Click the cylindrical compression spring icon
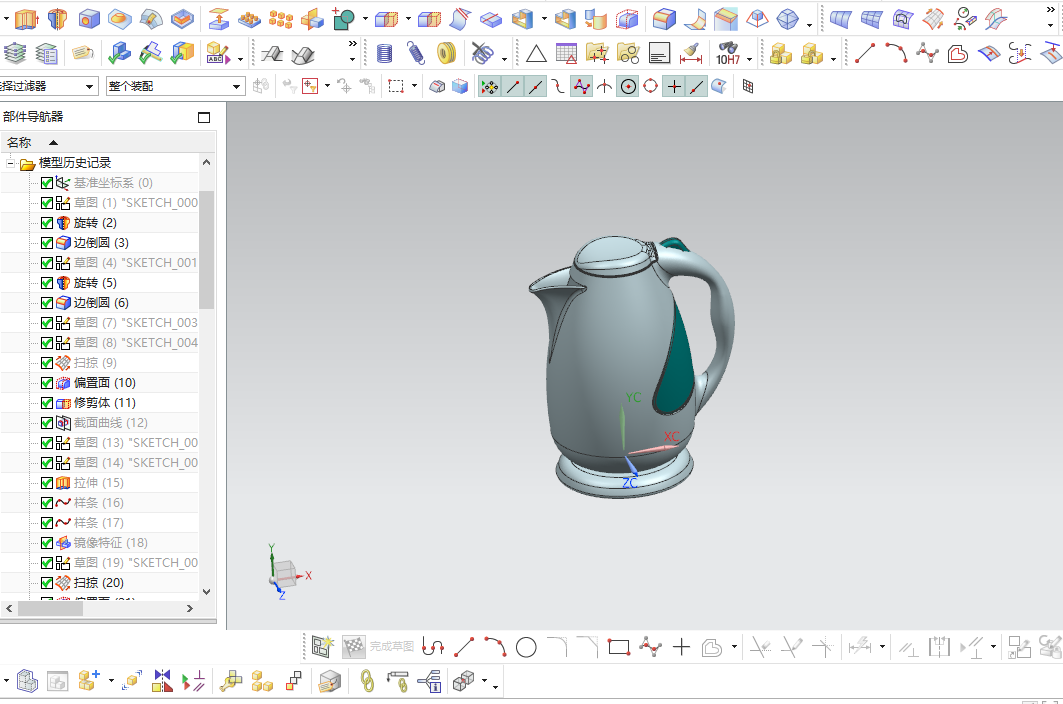1063x704 pixels. (384, 53)
